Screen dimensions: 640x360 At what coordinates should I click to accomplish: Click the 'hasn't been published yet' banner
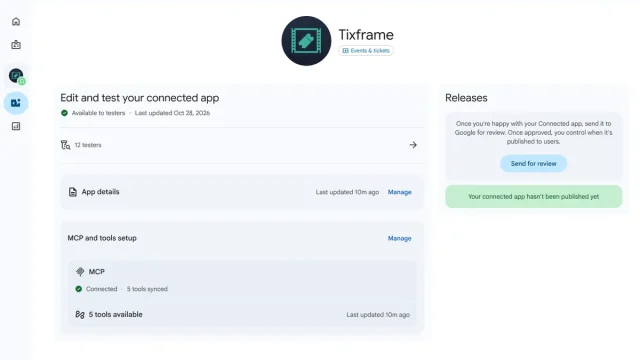point(533,196)
